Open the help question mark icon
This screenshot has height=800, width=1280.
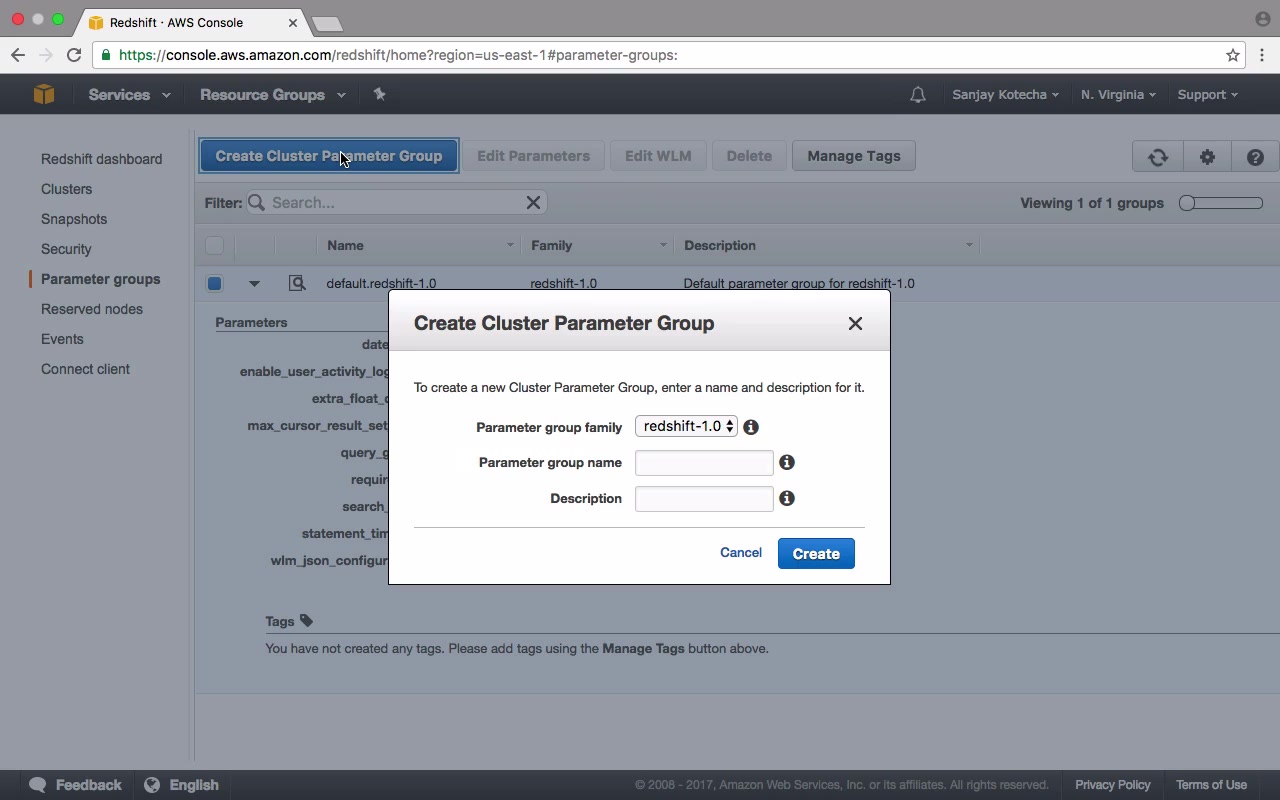tap(1255, 156)
